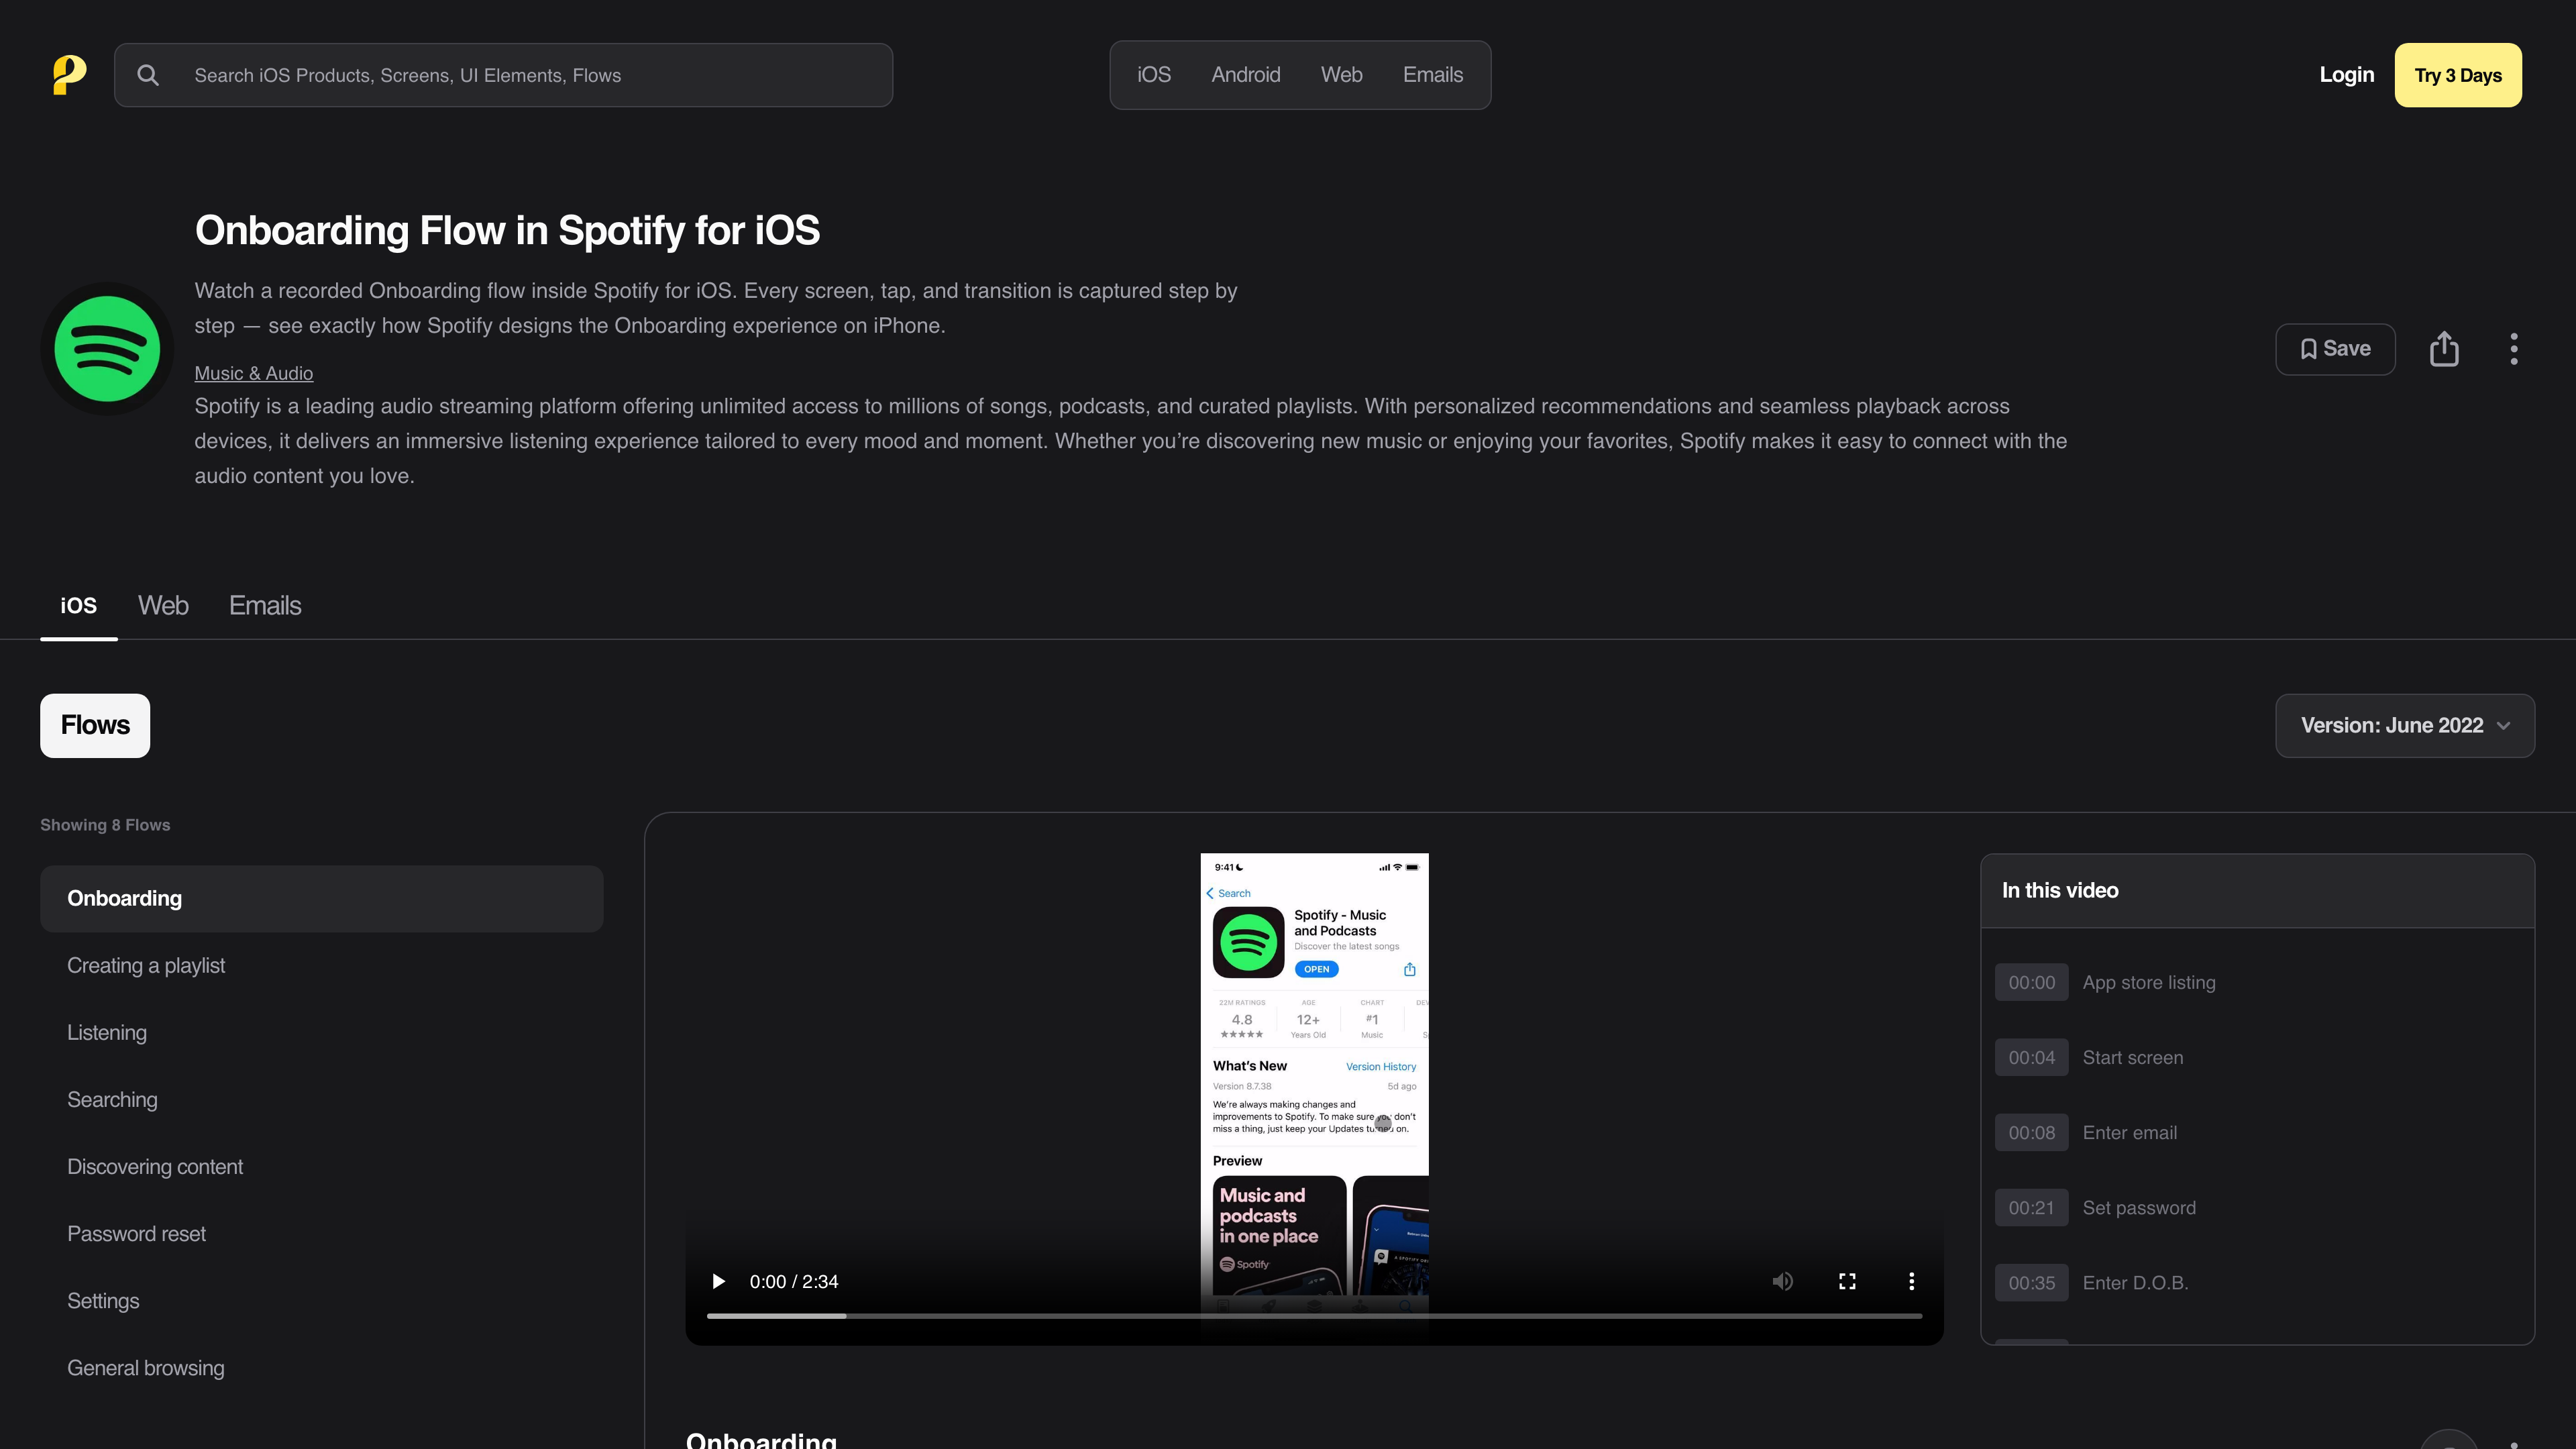Select the Onboarding flow

(321, 899)
